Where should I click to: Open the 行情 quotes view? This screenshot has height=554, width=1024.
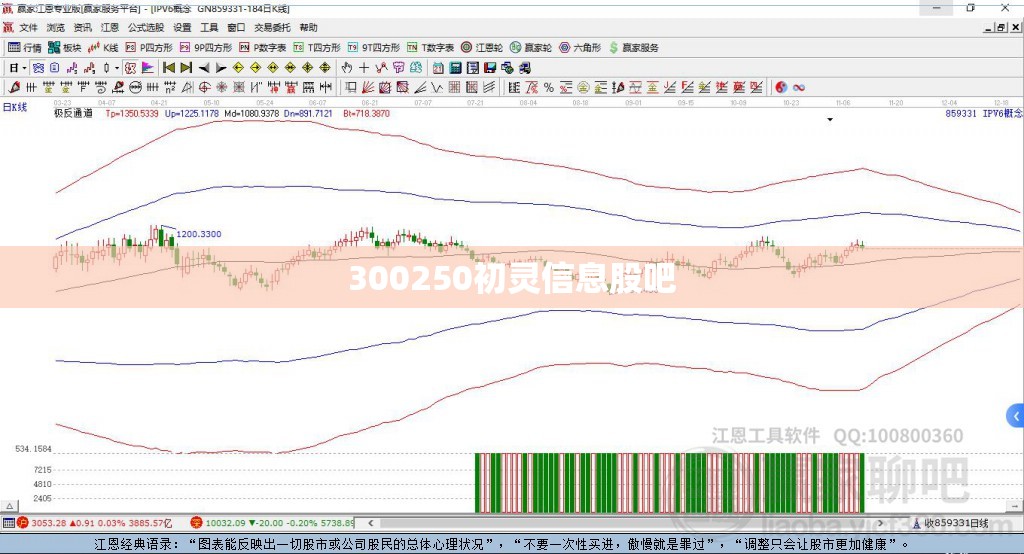25,48
